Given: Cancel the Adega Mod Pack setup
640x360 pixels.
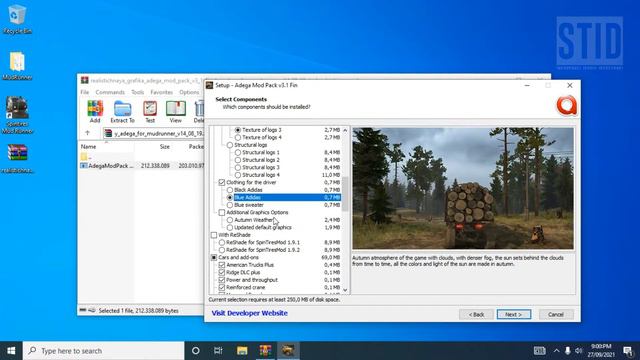Looking at the screenshot, I should (x=556, y=314).
